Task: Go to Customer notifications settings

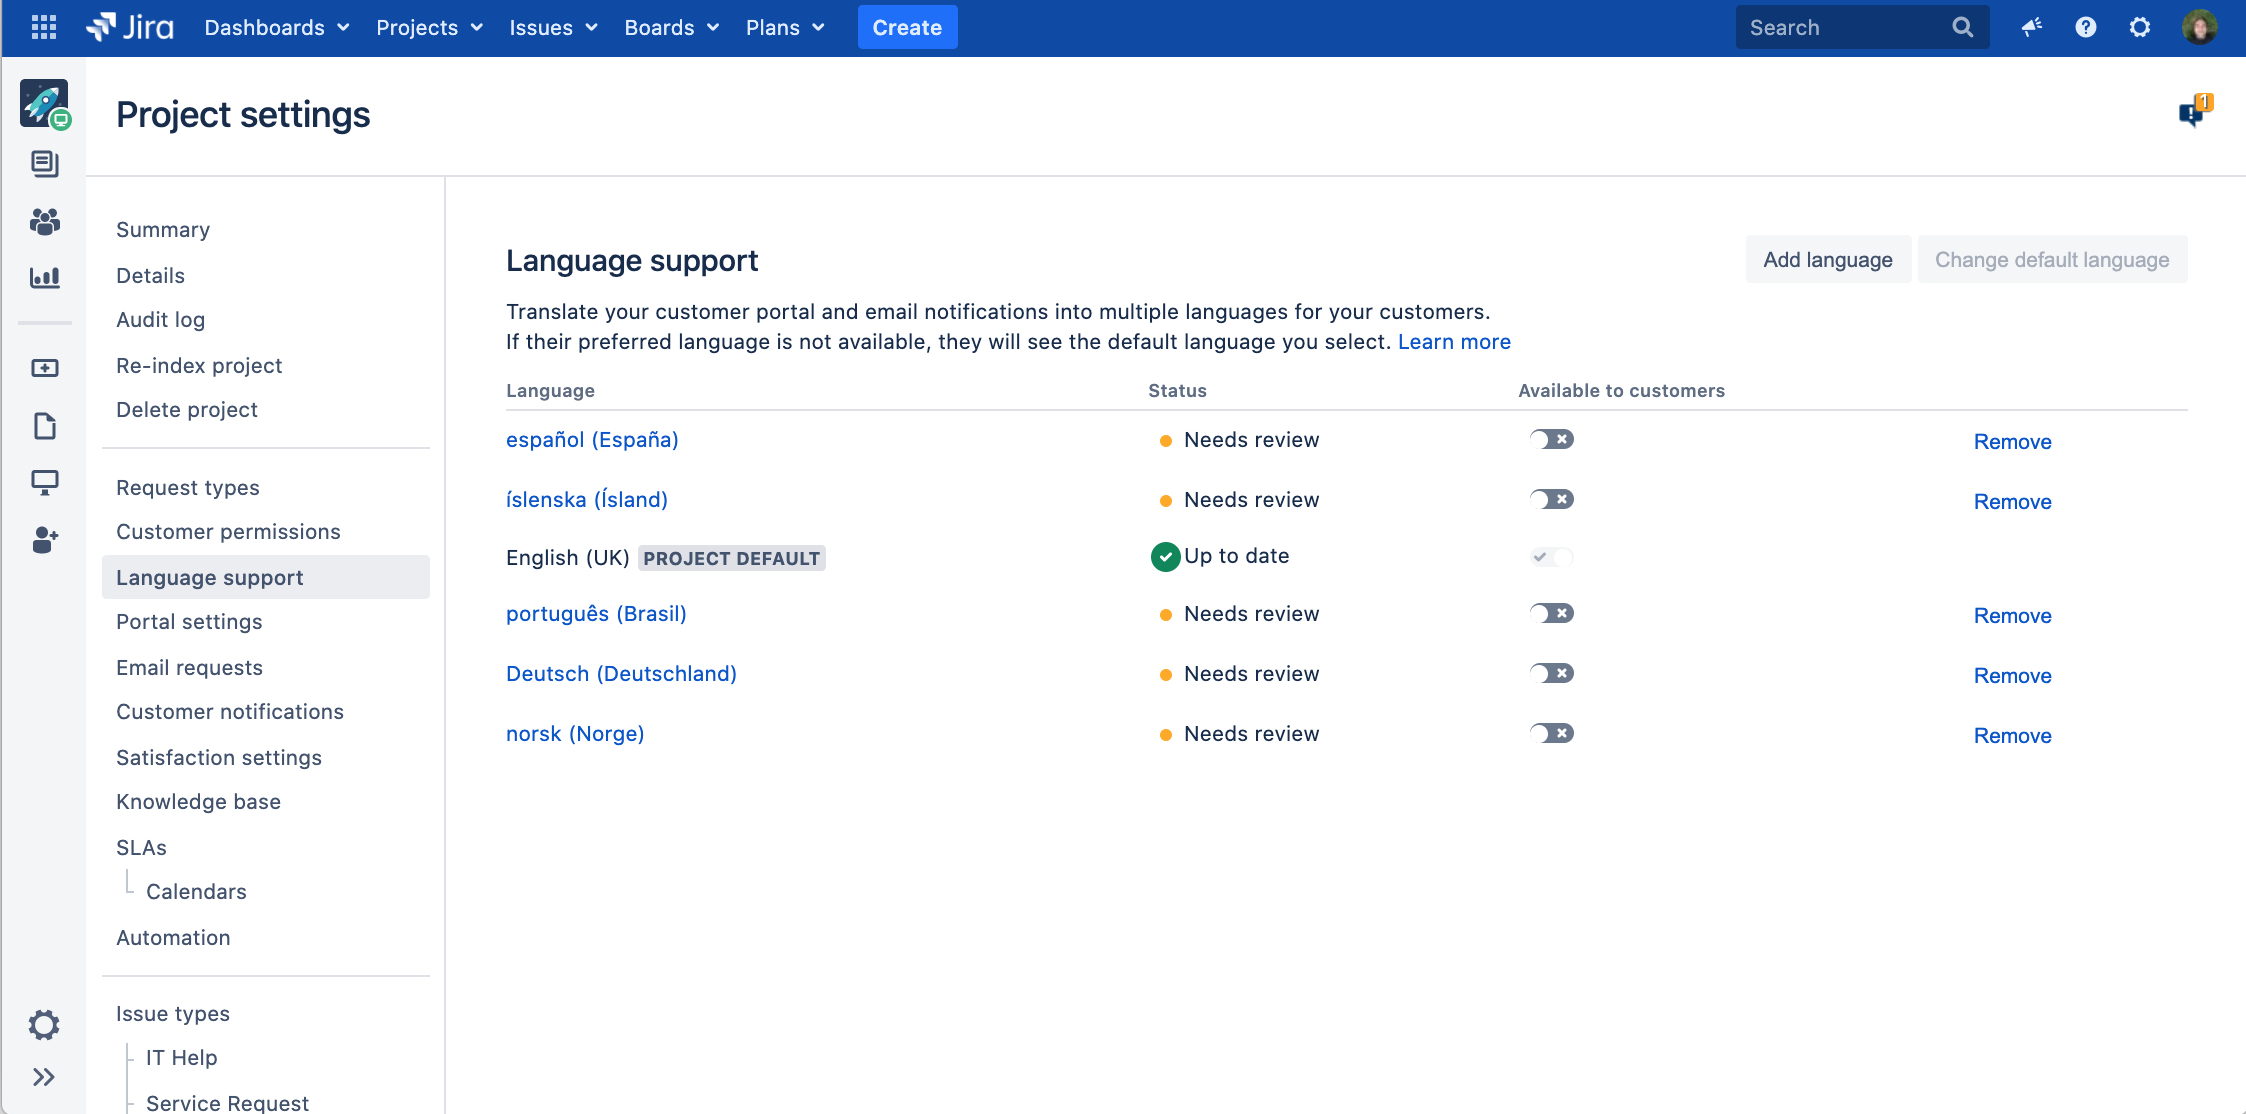Action: [230, 712]
